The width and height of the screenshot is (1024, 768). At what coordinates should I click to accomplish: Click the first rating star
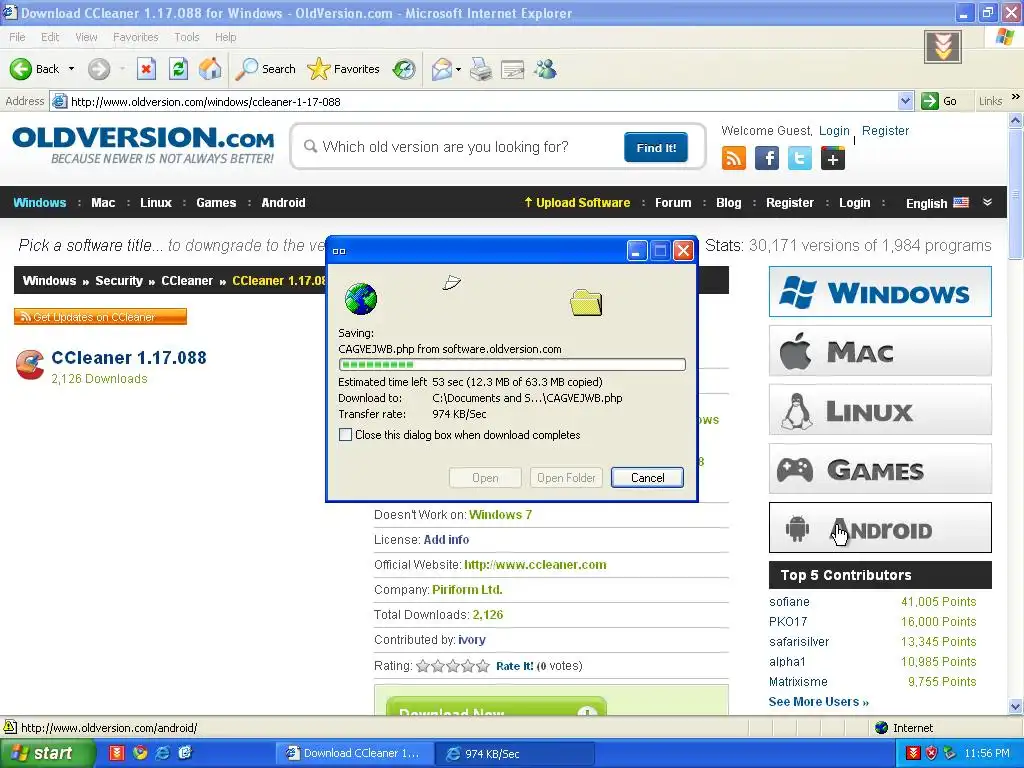[x=423, y=666]
